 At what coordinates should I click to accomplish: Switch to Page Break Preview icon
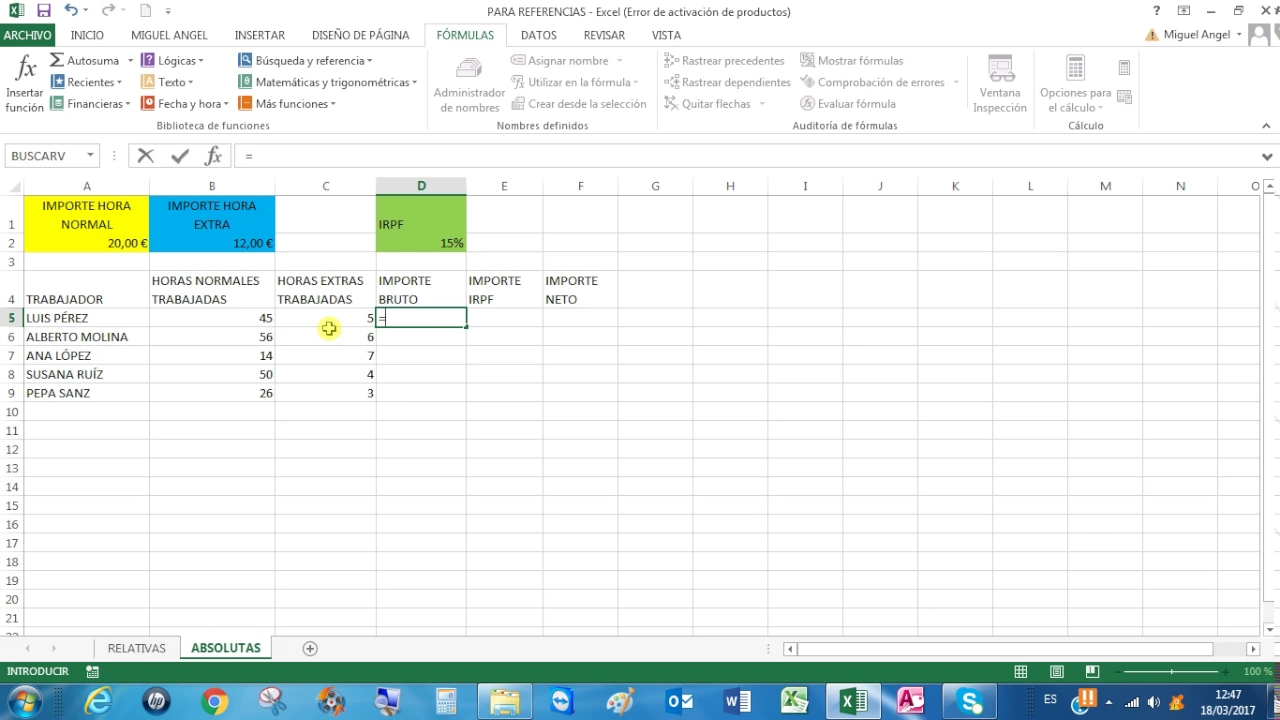[1092, 672]
